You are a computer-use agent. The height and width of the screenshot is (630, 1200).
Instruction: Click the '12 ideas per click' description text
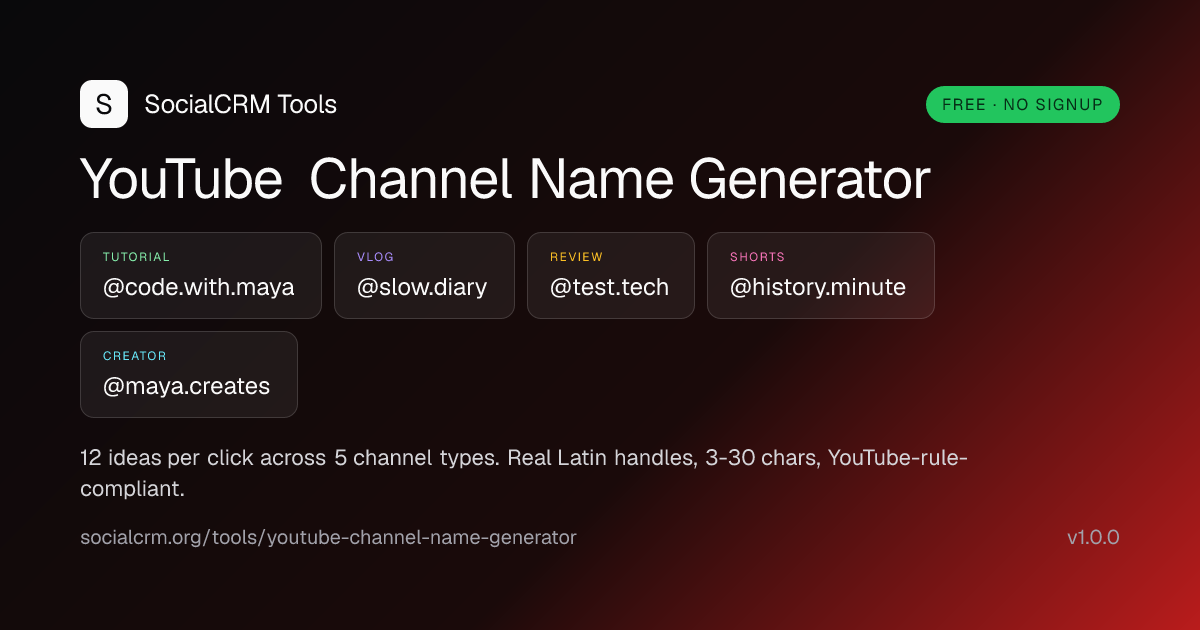coord(524,474)
